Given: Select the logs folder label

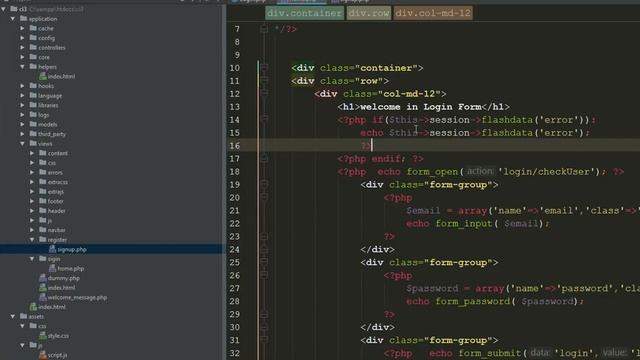Looking at the screenshot, I should (x=44, y=115).
